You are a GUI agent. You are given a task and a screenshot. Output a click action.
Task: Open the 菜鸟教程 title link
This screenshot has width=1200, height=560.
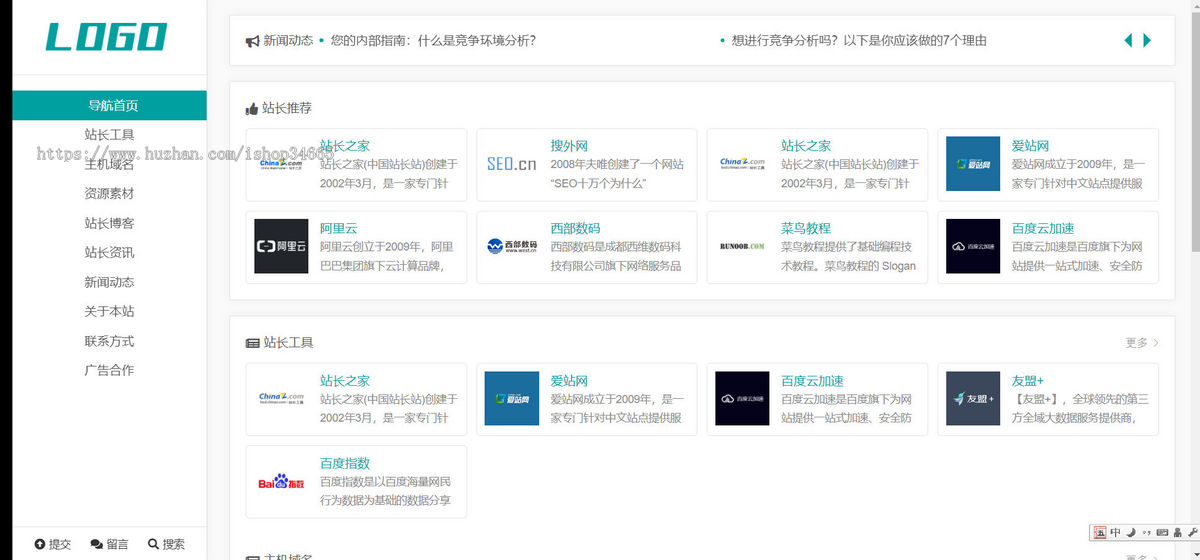(806, 228)
